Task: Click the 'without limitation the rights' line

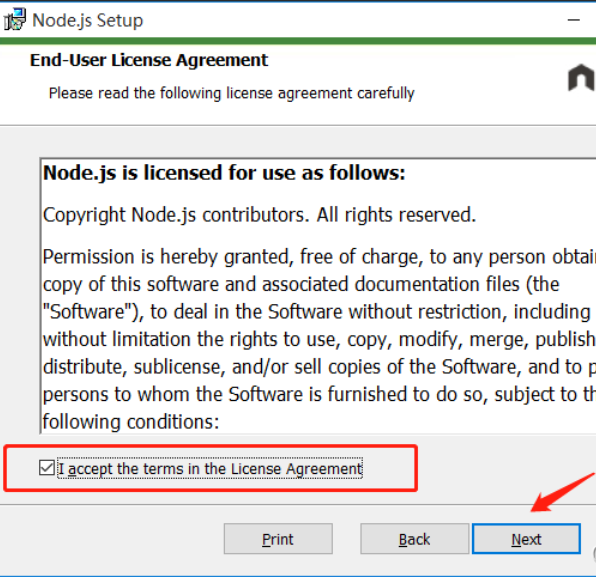Action: pos(319,339)
